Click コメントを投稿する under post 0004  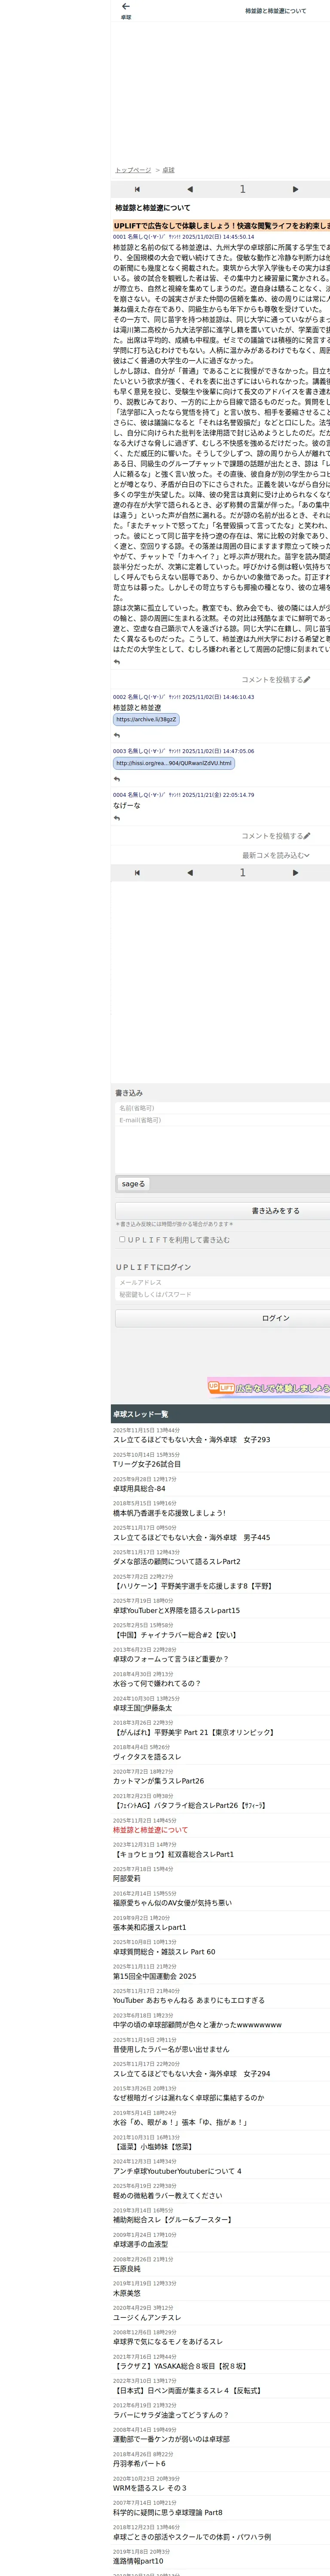[x=275, y=836]
